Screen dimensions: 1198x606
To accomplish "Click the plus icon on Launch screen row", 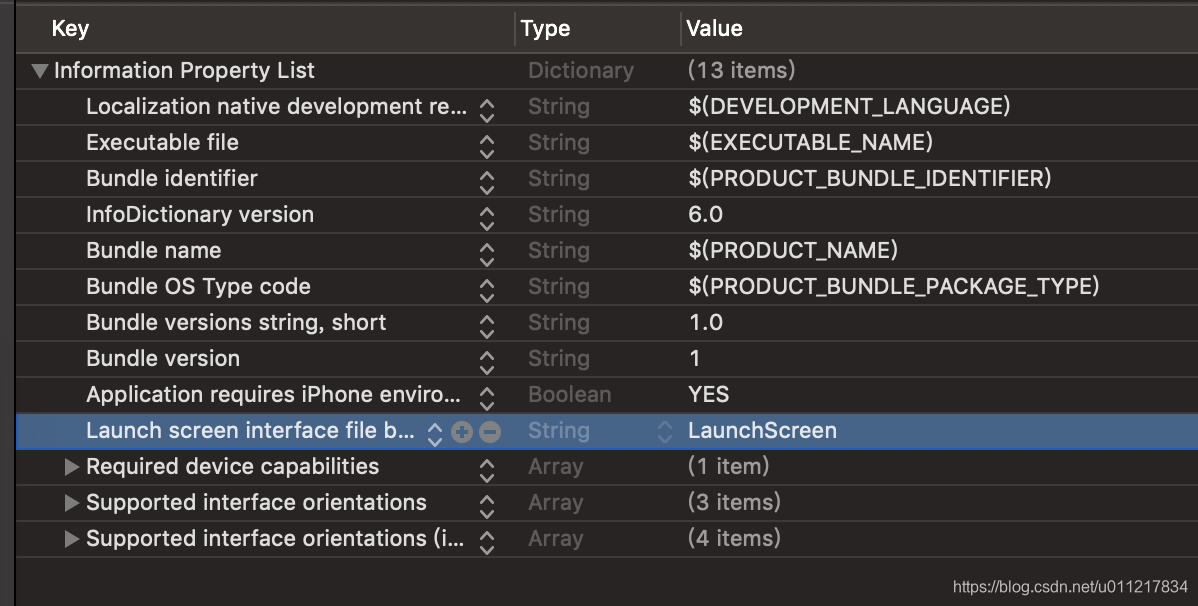I will click(461, 432).
